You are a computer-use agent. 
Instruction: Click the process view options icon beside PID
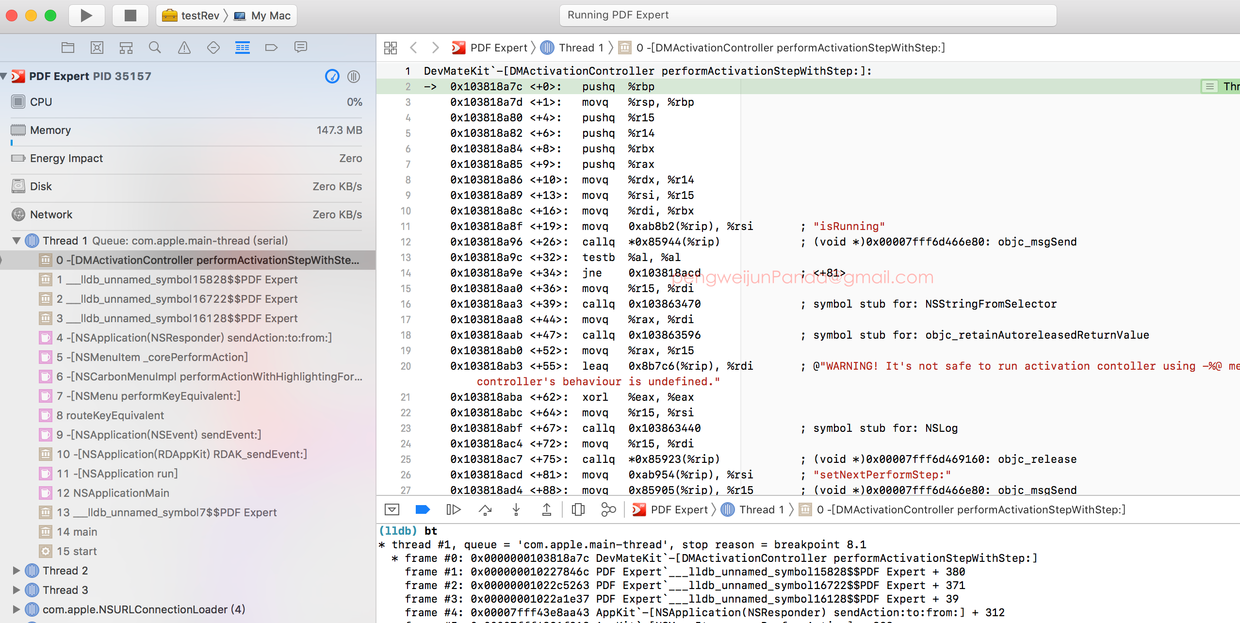tap(354, 76)
